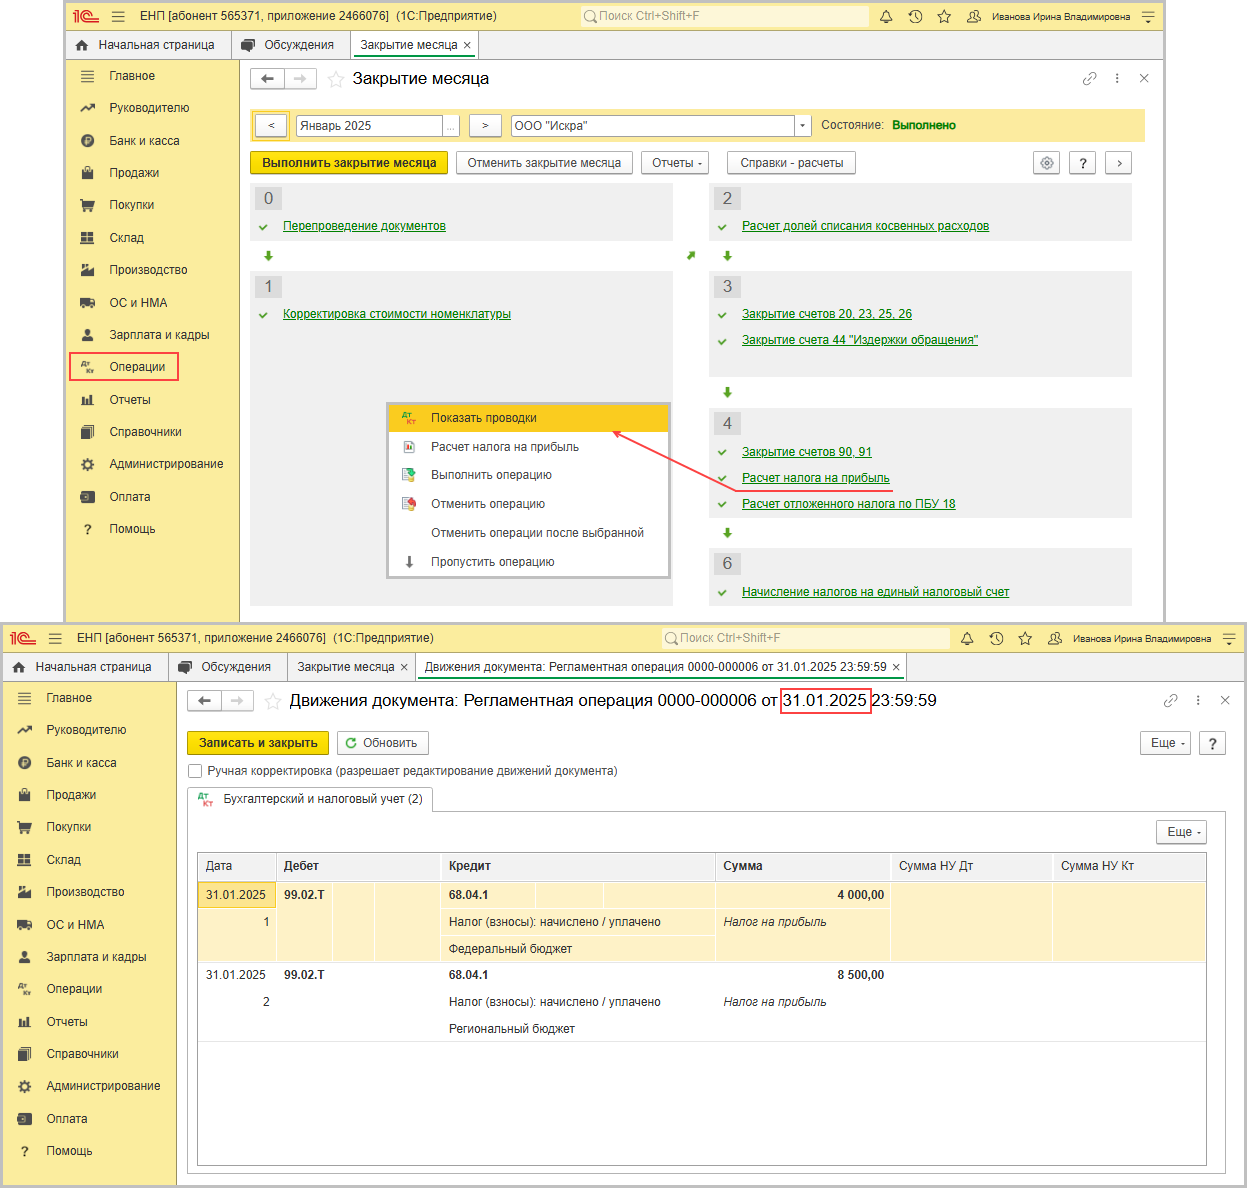
Task: Open Зарплата и кадры in top window sidebar
Action: coord(159,335)
